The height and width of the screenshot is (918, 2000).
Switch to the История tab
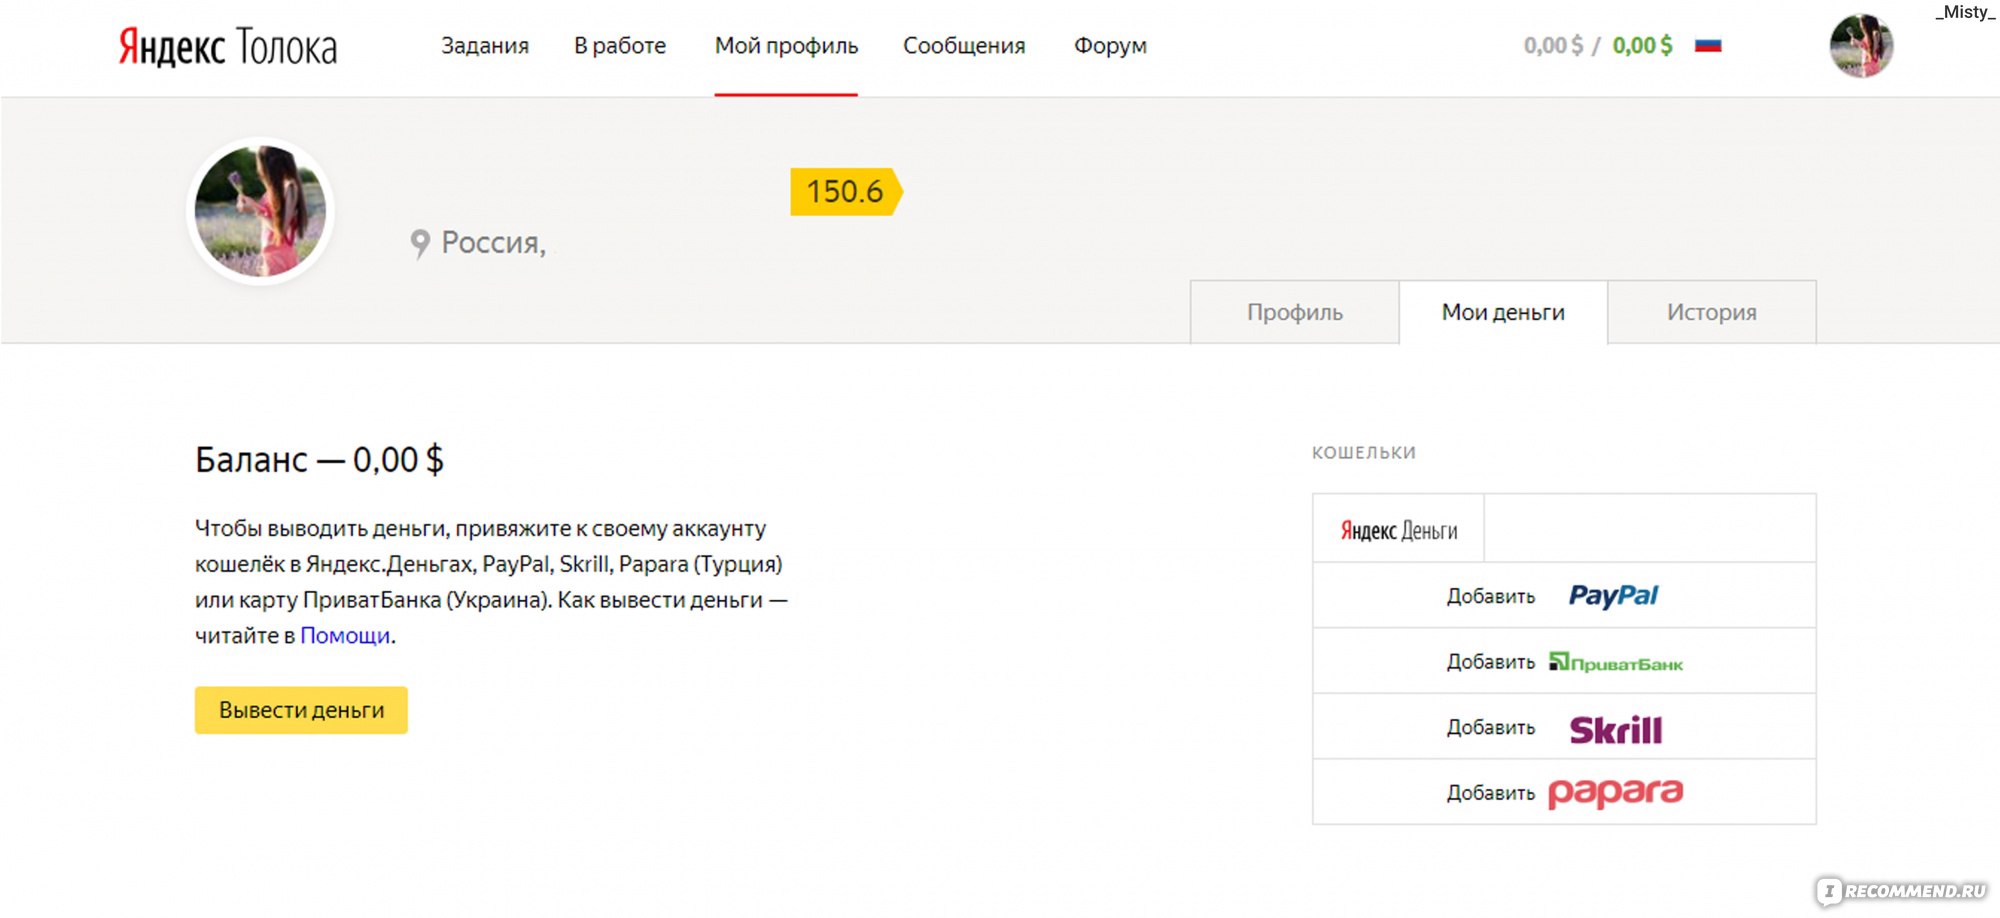click(x=1711, y=312)
